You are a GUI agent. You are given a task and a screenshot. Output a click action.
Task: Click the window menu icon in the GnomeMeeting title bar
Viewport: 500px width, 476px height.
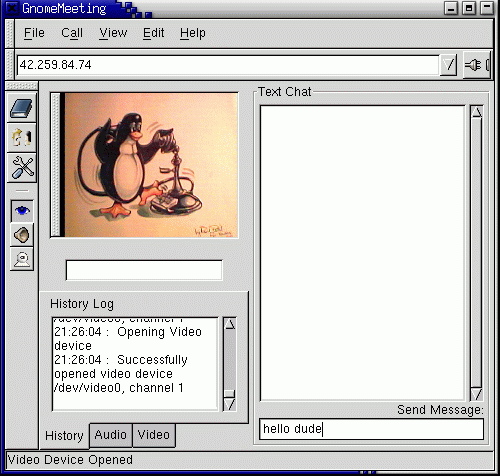[x=12, y=8]
